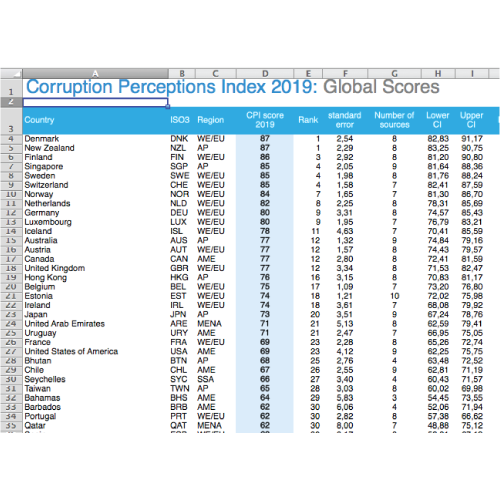The image size is (500, 500).
Task: Select the 'Singapore' cell
Action: pyautogui.click(x=95, y=166)
